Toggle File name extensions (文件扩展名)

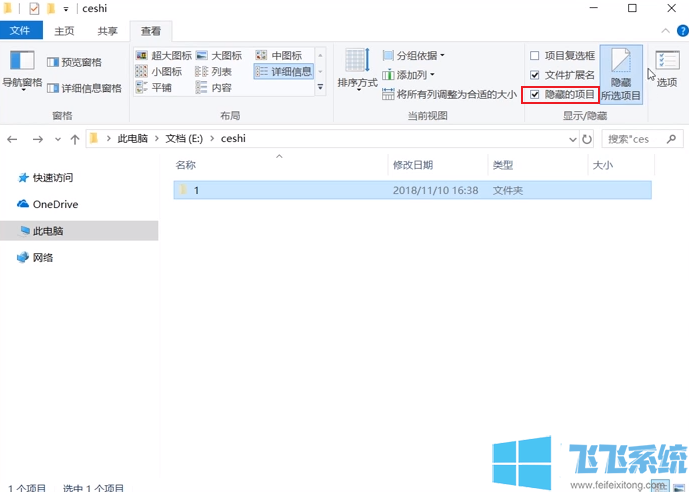click(562, 75)
